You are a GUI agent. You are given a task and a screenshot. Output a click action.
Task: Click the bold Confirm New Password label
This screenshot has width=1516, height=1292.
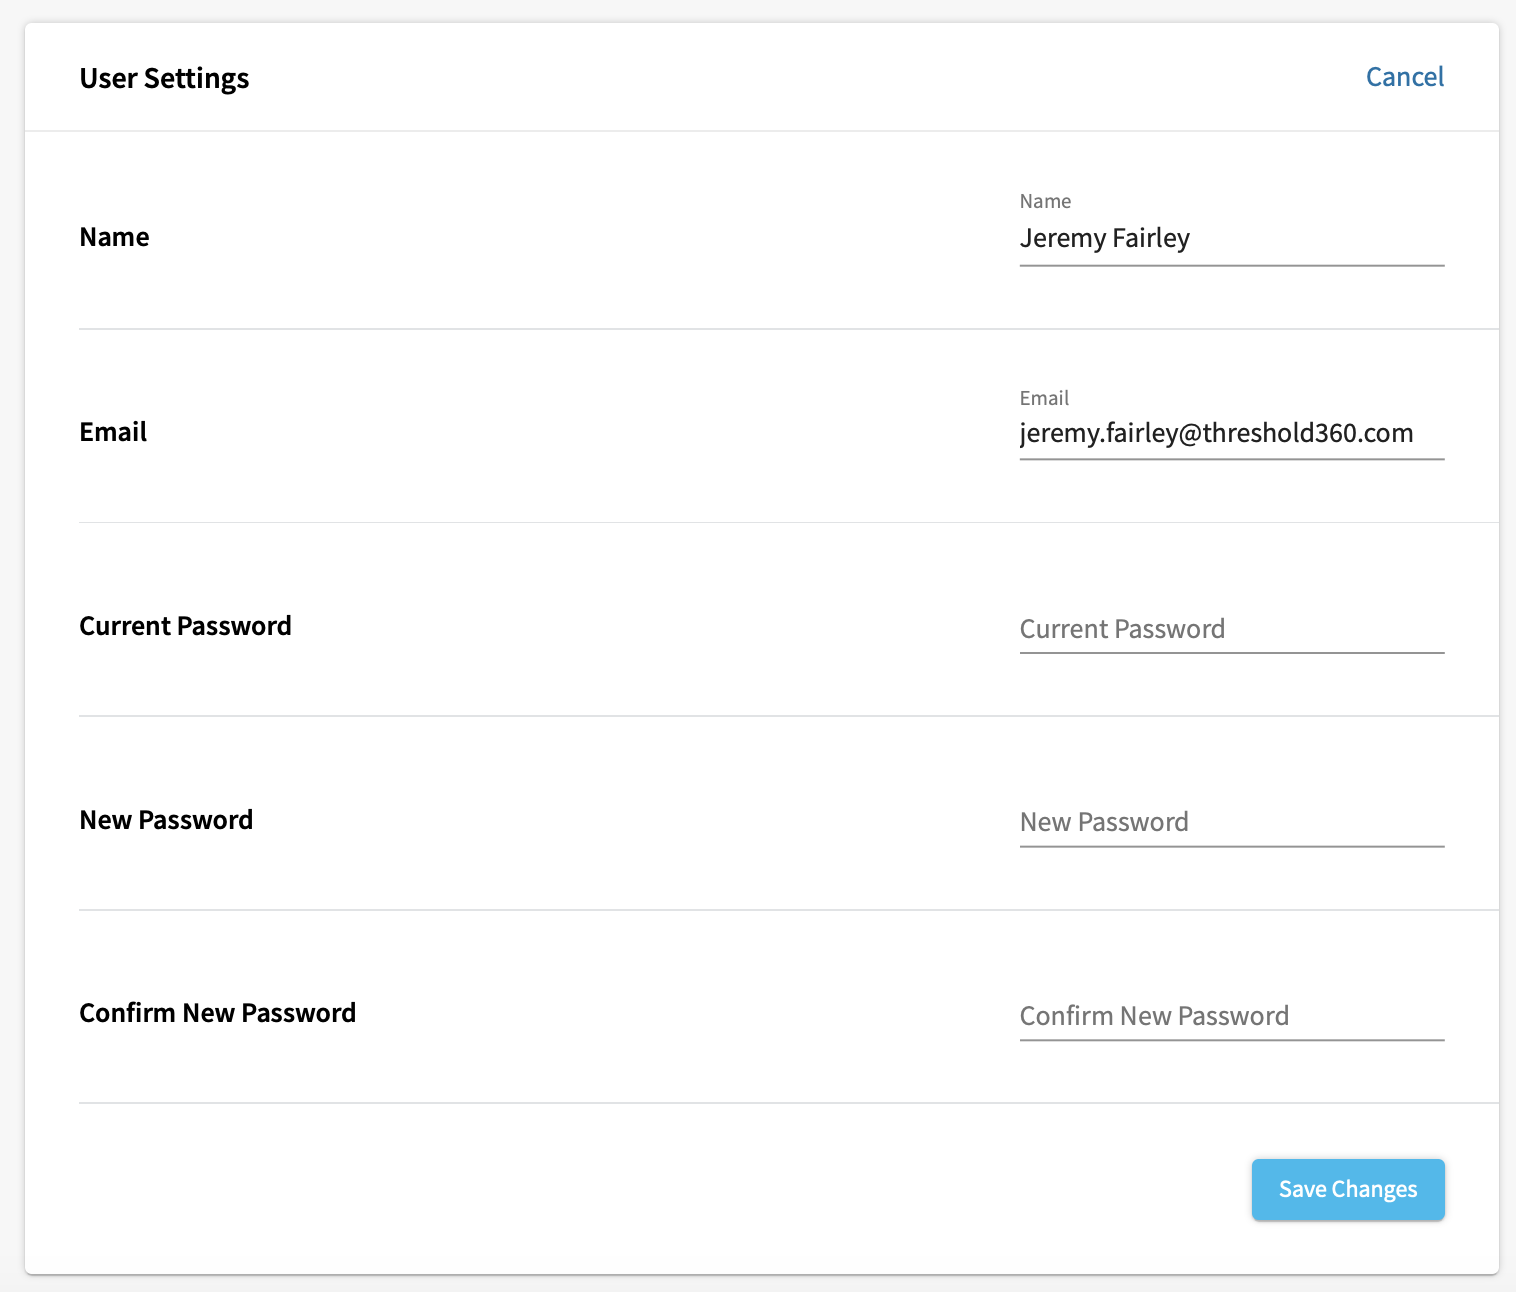pyautogui.click(x=218, y=1013)
